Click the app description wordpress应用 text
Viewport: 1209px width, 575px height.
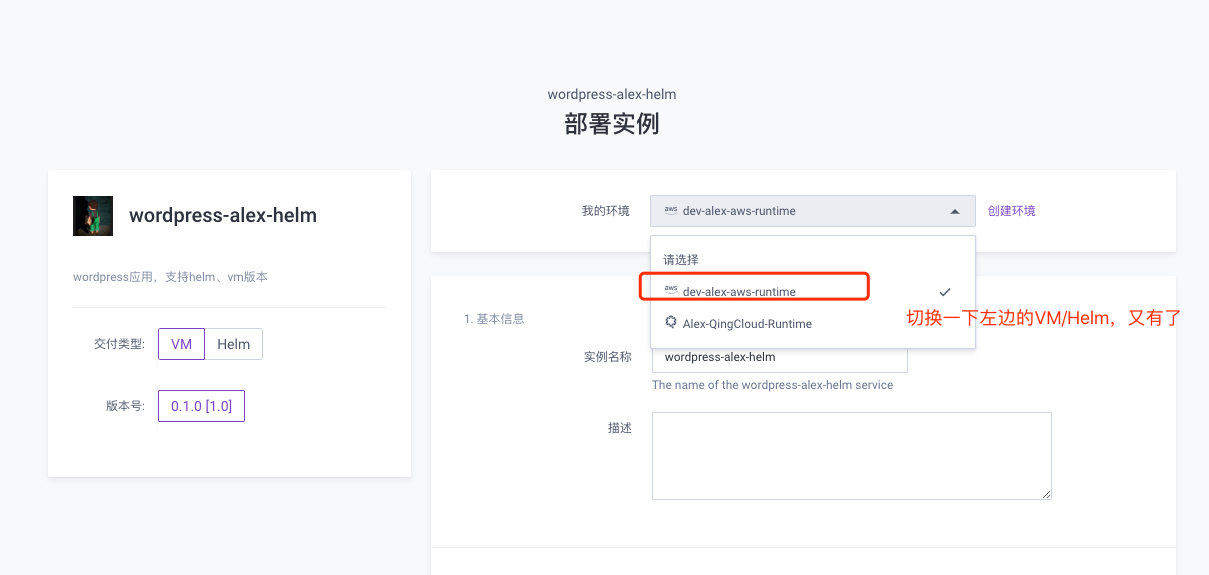pos(170,277)
